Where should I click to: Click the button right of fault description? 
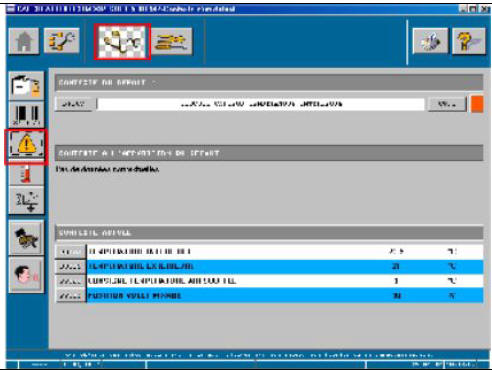447,104
